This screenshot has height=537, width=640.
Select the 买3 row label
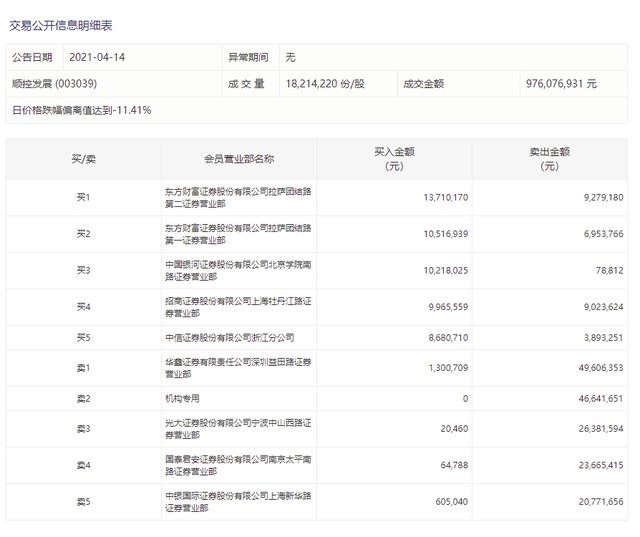(x=83, y=270)
